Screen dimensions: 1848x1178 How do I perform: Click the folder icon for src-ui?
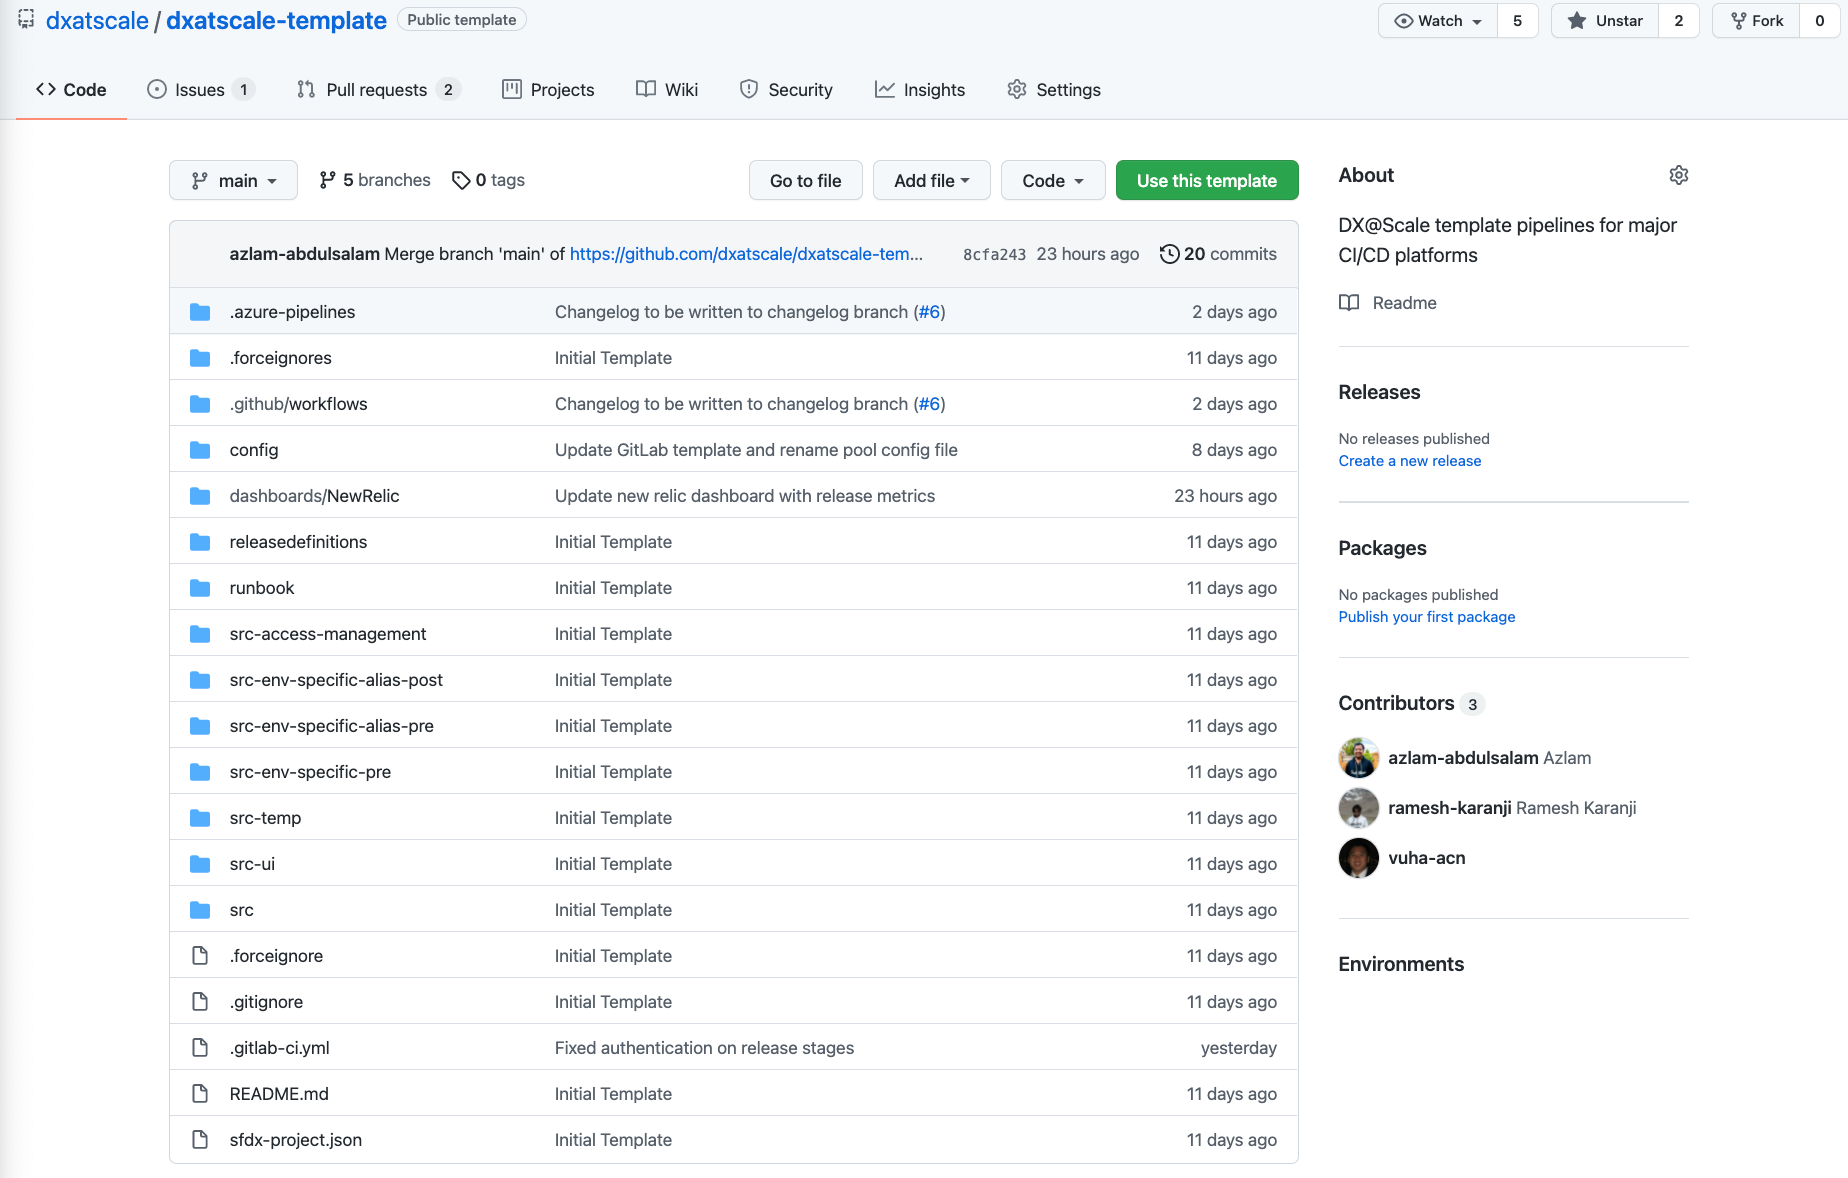click(200, 864)
